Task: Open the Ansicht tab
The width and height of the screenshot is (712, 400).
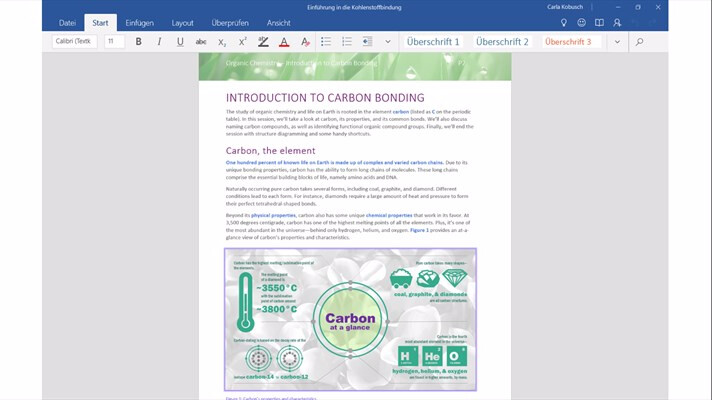Action: coord(278,23)
